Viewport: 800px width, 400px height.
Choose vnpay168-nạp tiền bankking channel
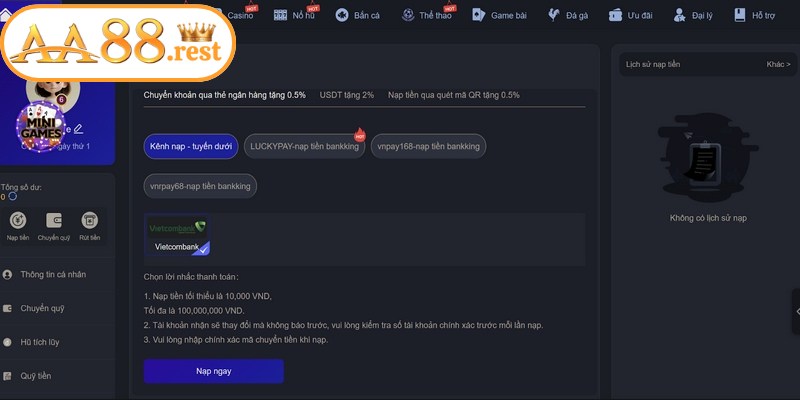pyautogui.click(x=429, y=146)
